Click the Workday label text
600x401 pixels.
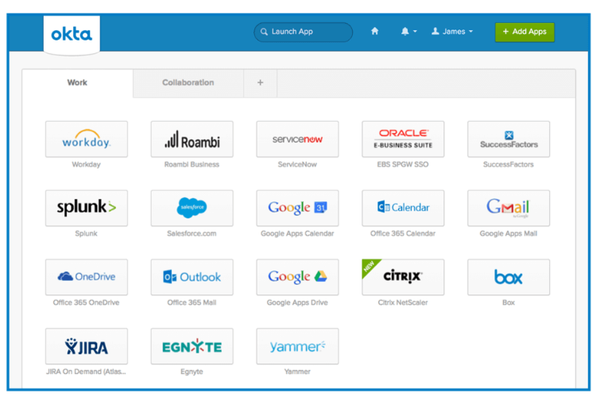[86, 165]
